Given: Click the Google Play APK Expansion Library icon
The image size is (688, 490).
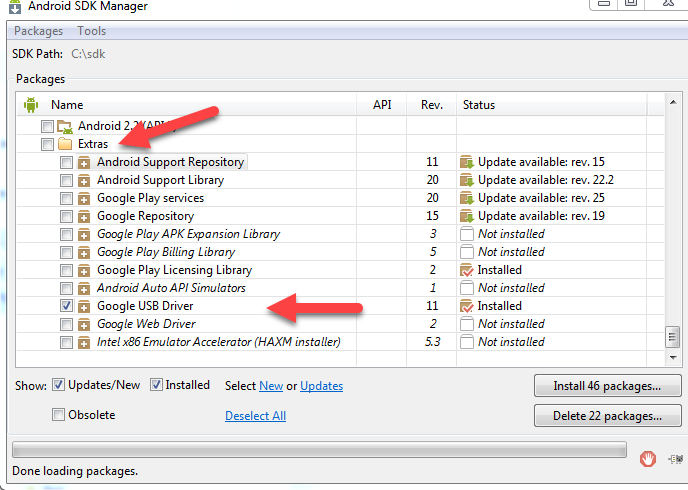Looking at the screenshot, I should pyautogui.click(x=84, y=235).
